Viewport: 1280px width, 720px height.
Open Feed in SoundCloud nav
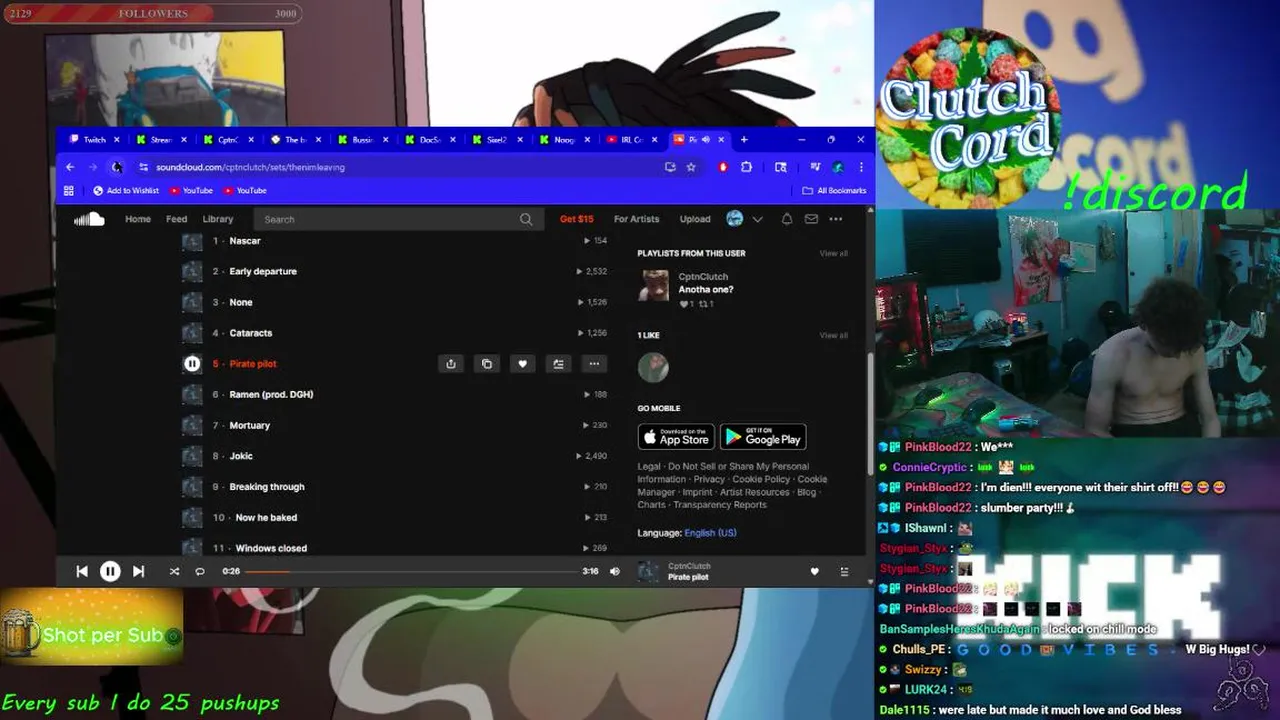click(x=177, y=219)
